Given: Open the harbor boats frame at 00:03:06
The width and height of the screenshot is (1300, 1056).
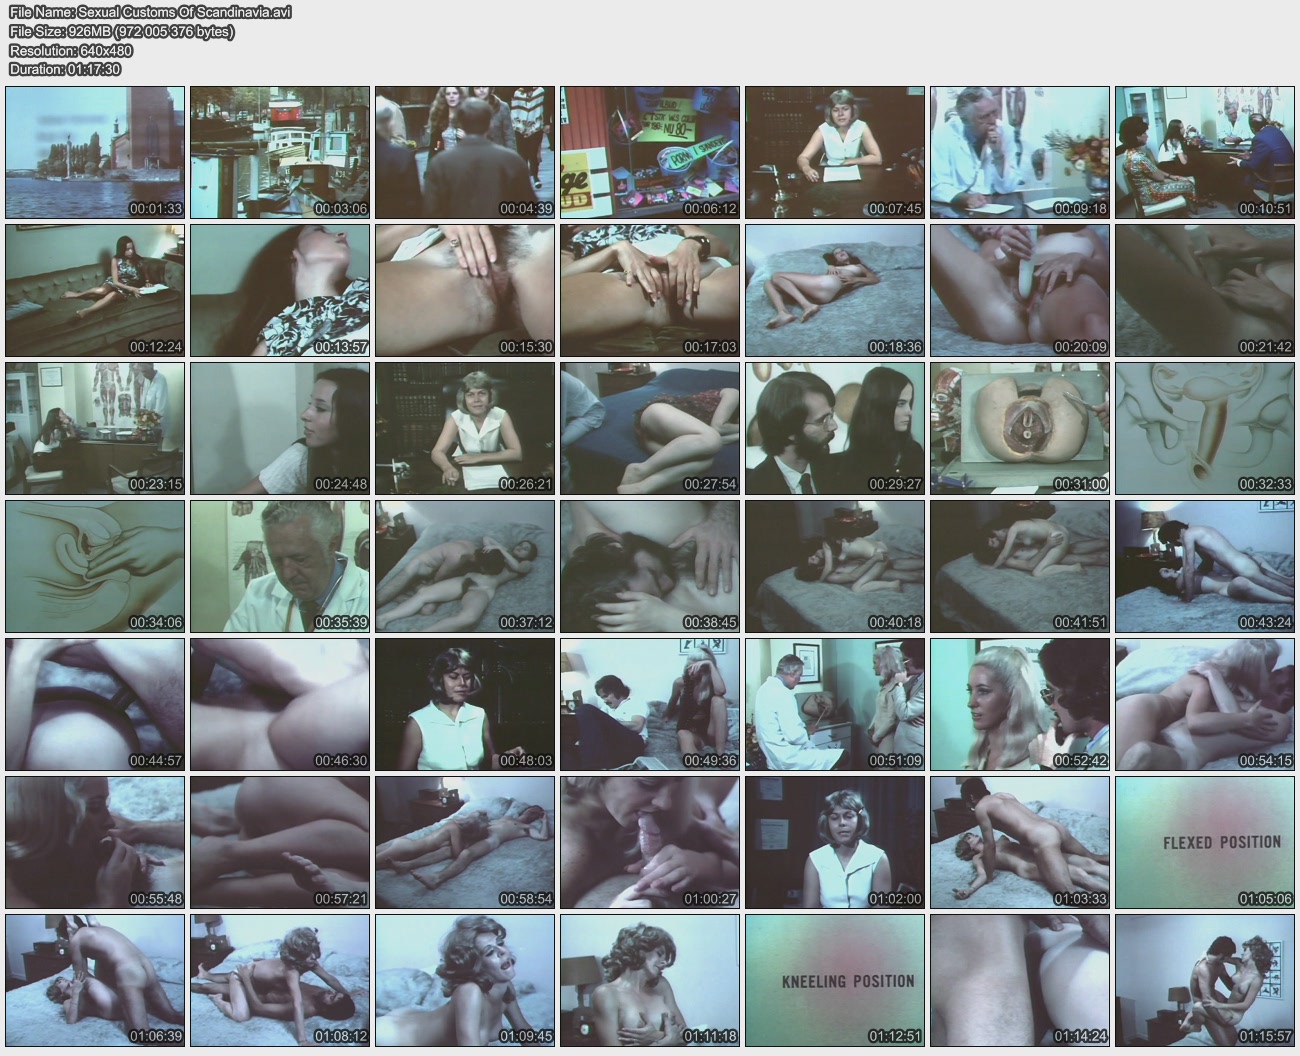Looking at the screenshot, I should pos(280,152).
